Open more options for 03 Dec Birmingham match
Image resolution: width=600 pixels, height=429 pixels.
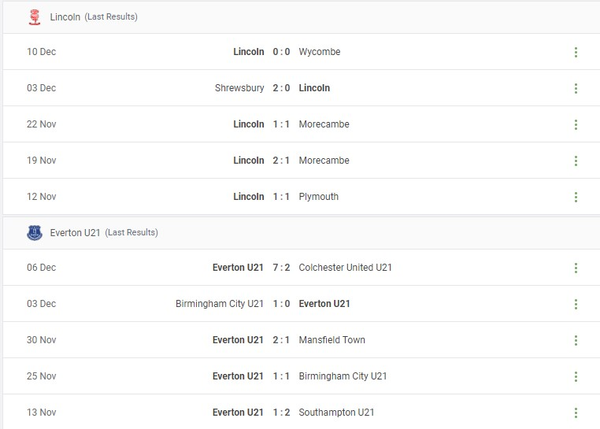(x=576, y=304)
